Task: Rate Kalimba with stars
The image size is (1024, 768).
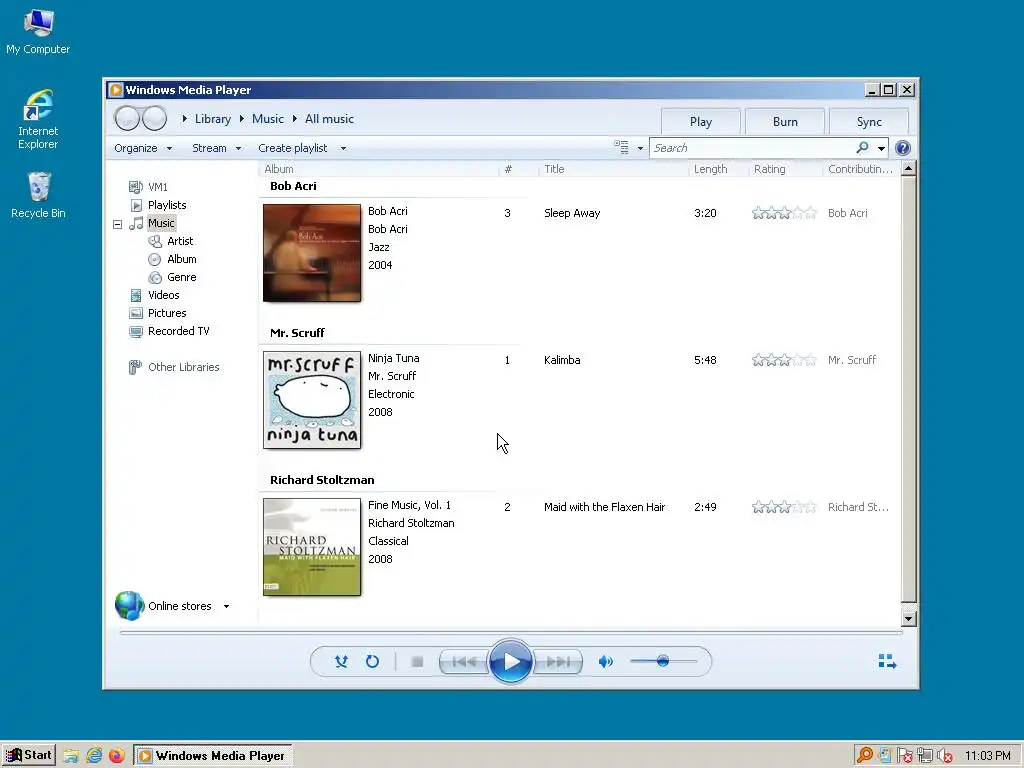Action: 784,360
